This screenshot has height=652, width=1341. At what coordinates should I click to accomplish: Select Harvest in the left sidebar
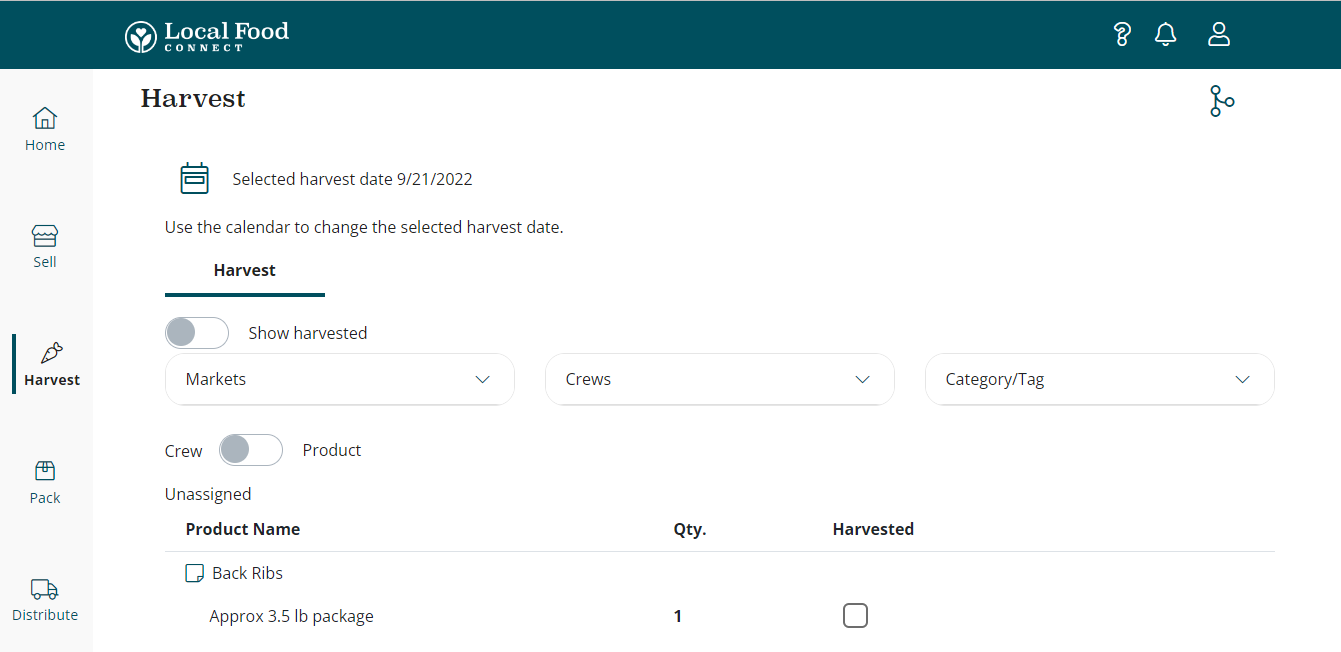click(52, 365)
